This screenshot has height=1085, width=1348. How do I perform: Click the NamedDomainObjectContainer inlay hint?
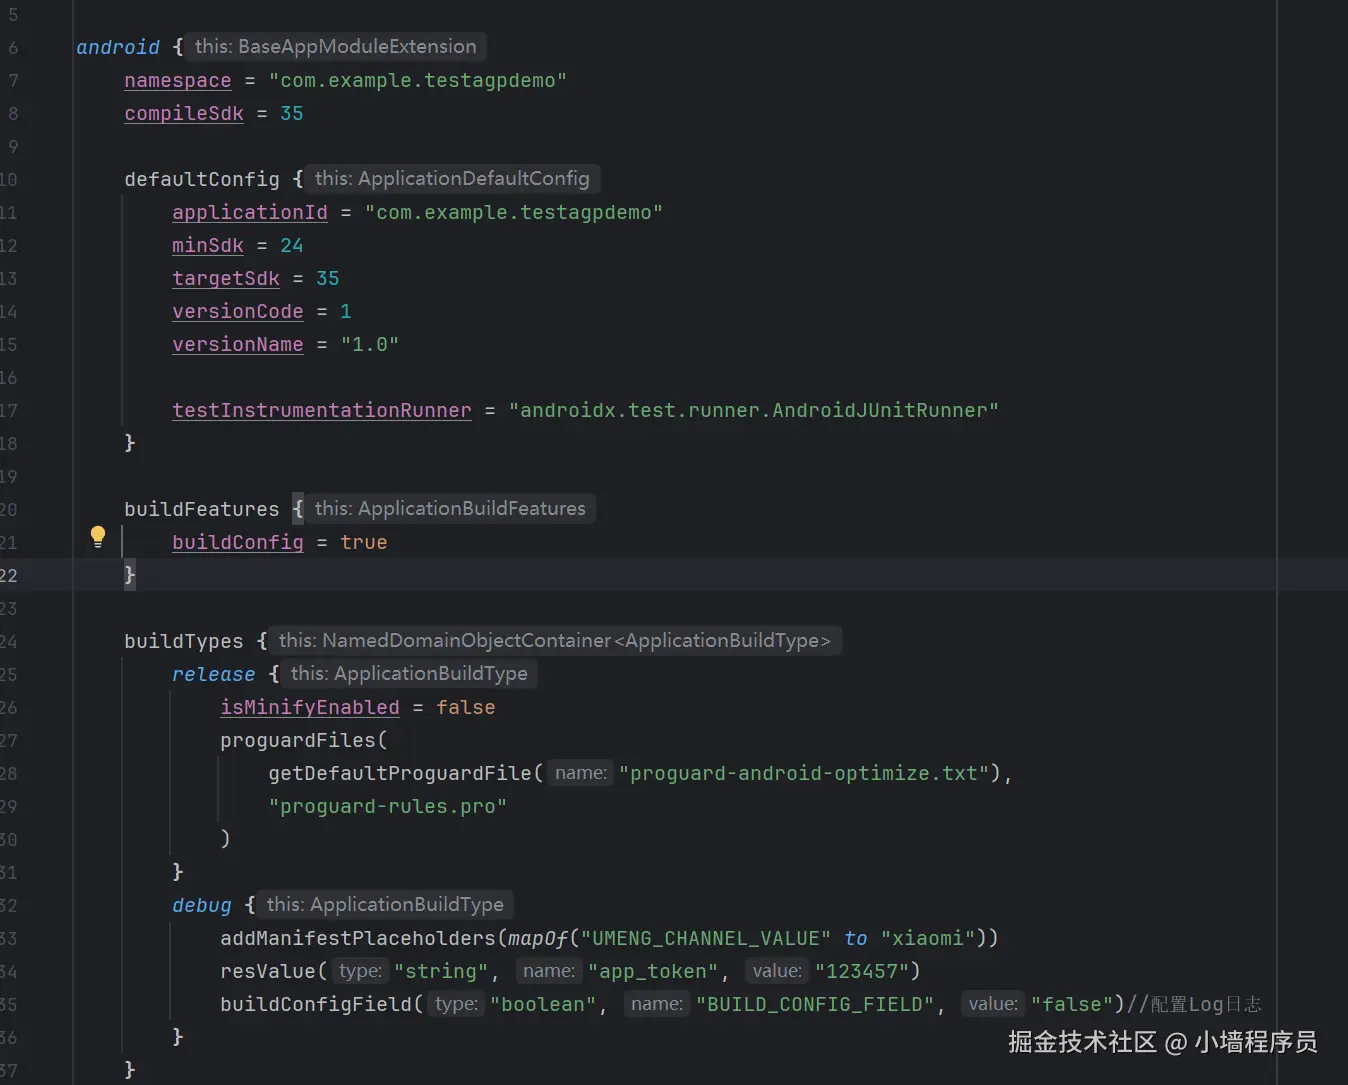(555, 640)
